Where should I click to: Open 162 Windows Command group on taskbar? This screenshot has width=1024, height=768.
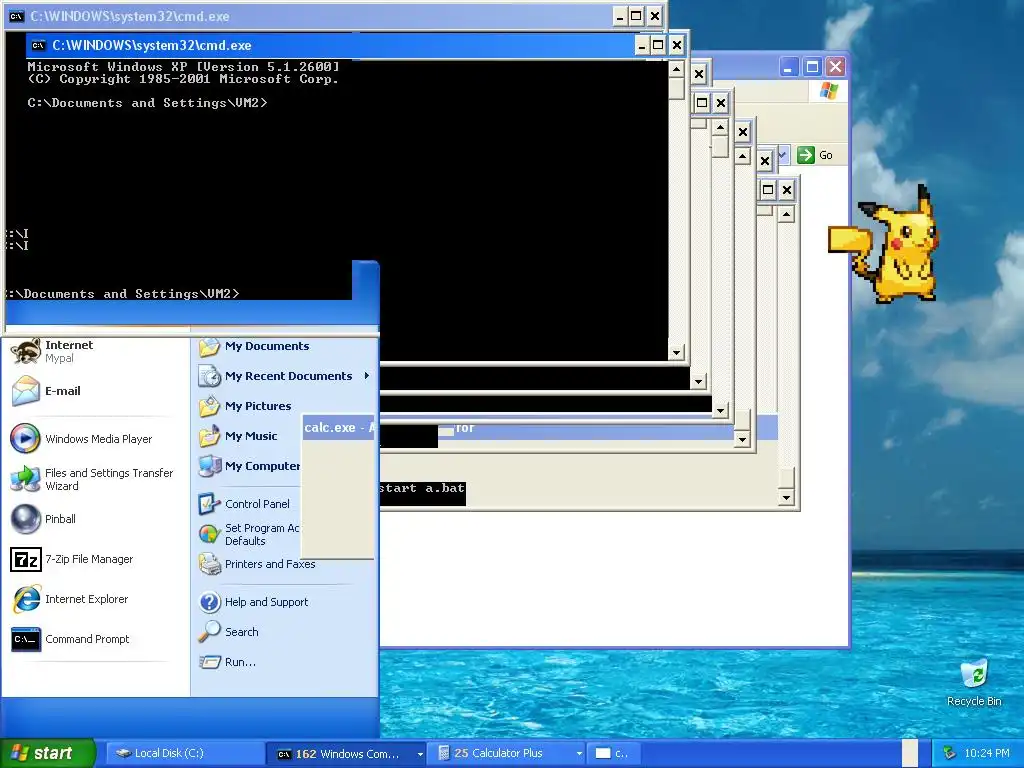(x=346, y=754)
